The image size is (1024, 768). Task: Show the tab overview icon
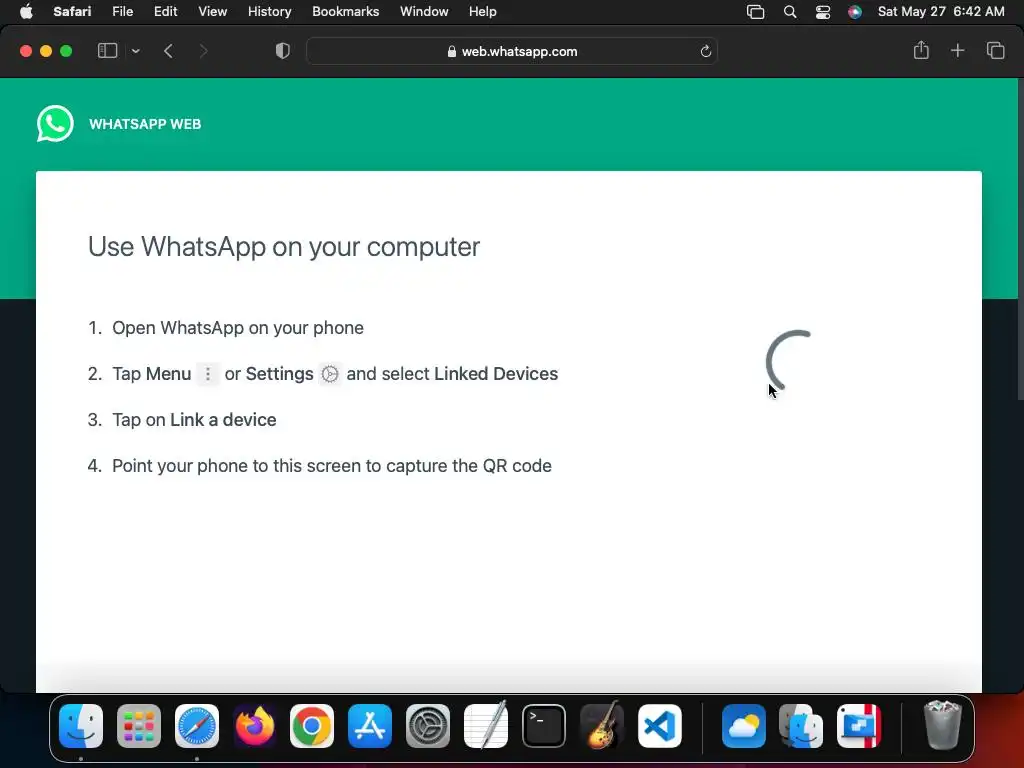coord(995,50)
